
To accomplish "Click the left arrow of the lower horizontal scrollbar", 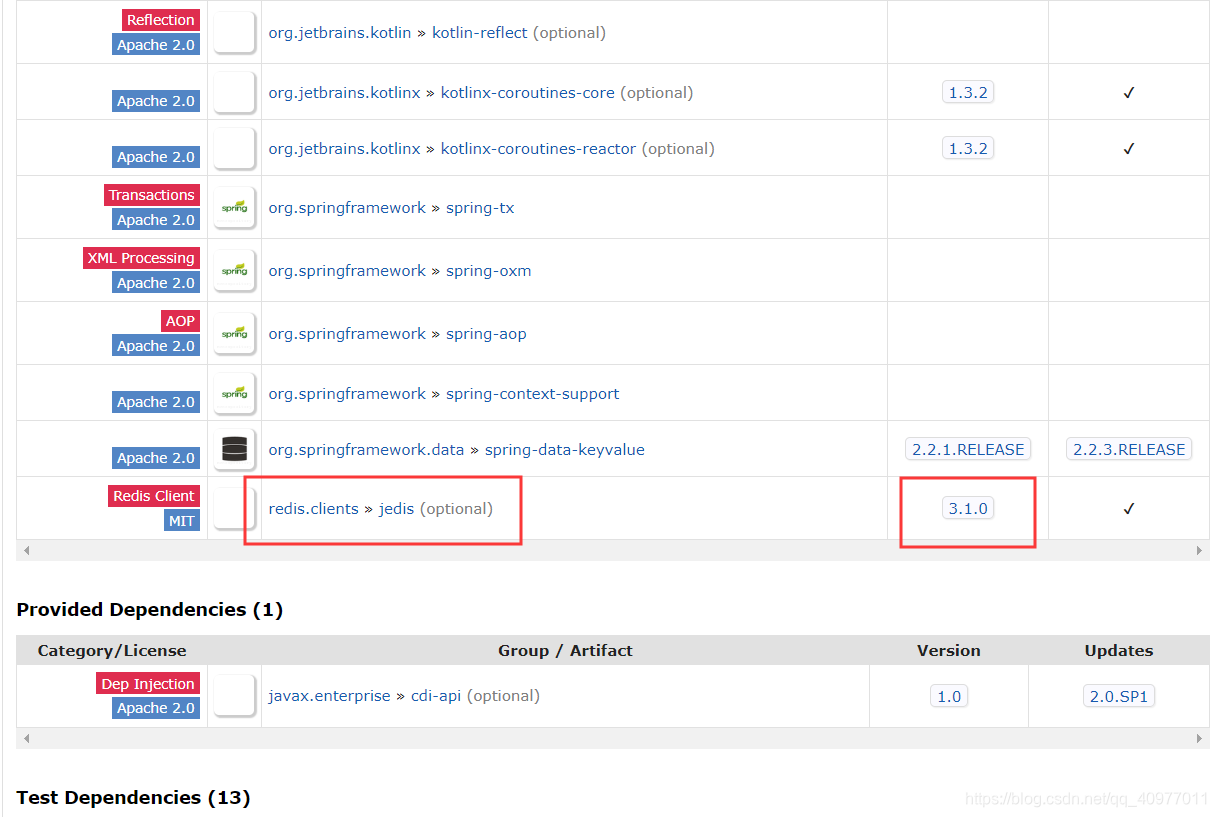I will tap(26, 738).
